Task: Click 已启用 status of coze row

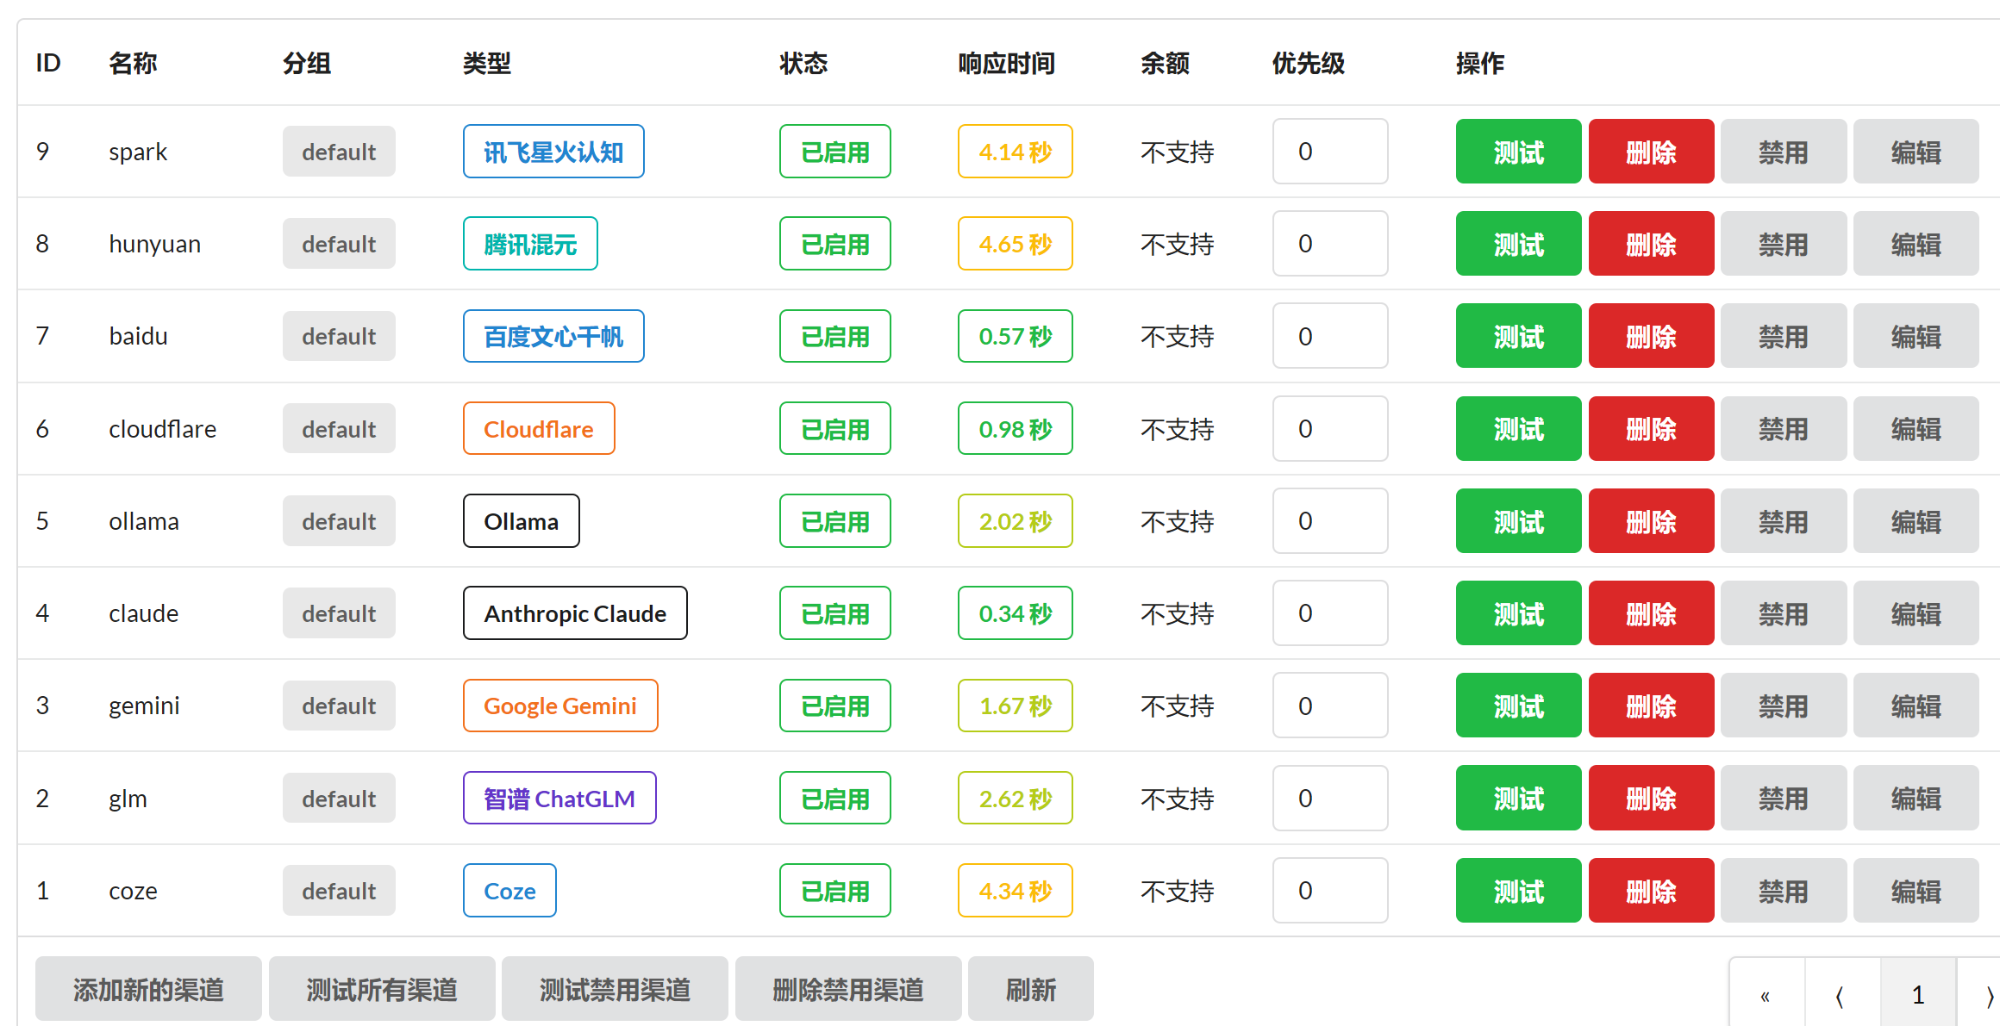Action: [x=835, y=890]
